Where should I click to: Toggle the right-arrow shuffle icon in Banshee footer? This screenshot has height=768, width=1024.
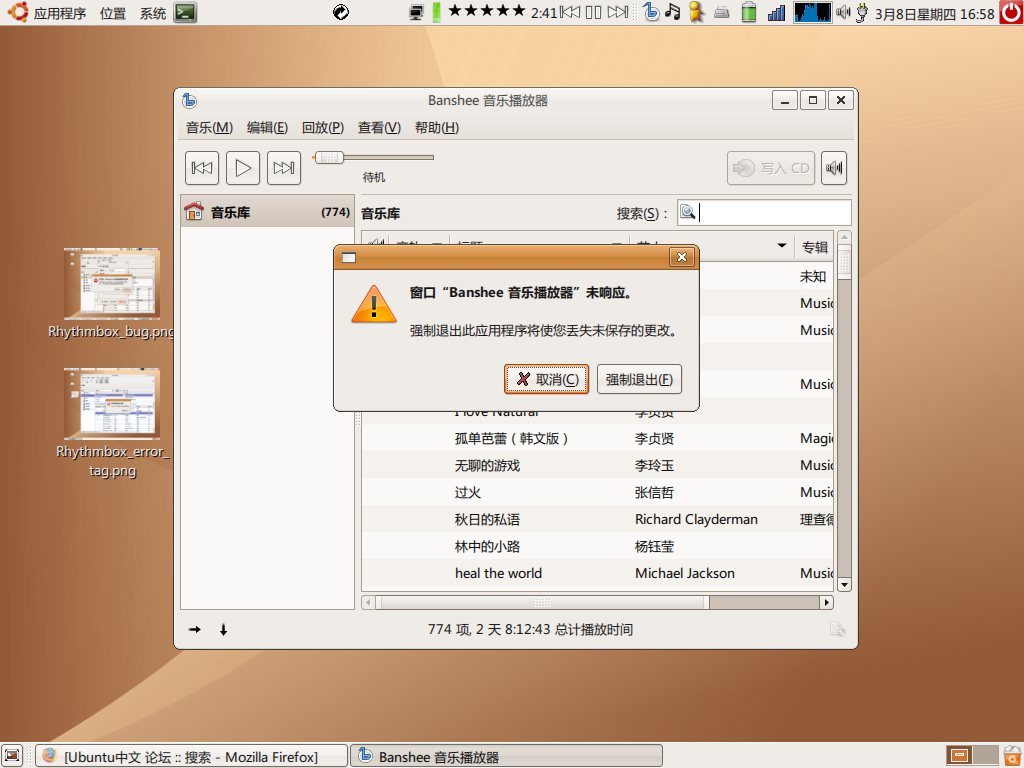point(195,630)
